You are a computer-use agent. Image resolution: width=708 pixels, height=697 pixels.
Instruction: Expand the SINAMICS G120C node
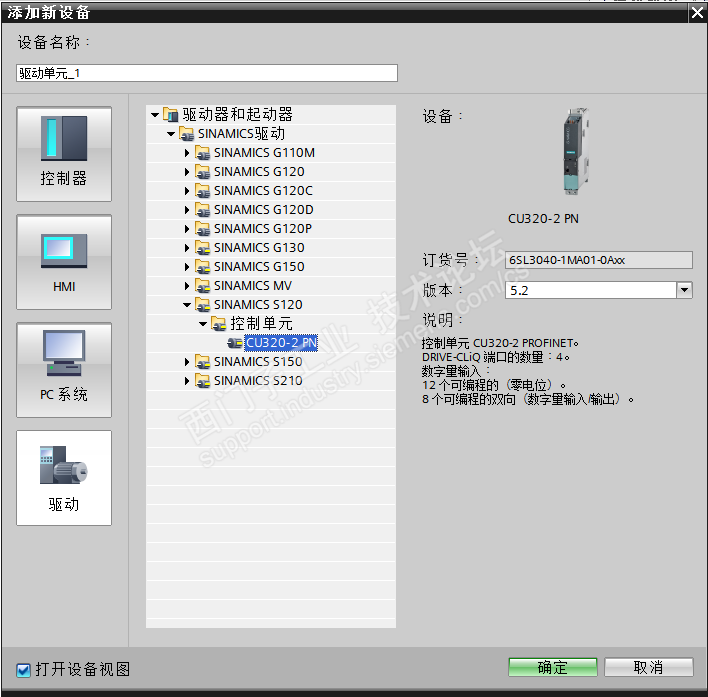186,191
